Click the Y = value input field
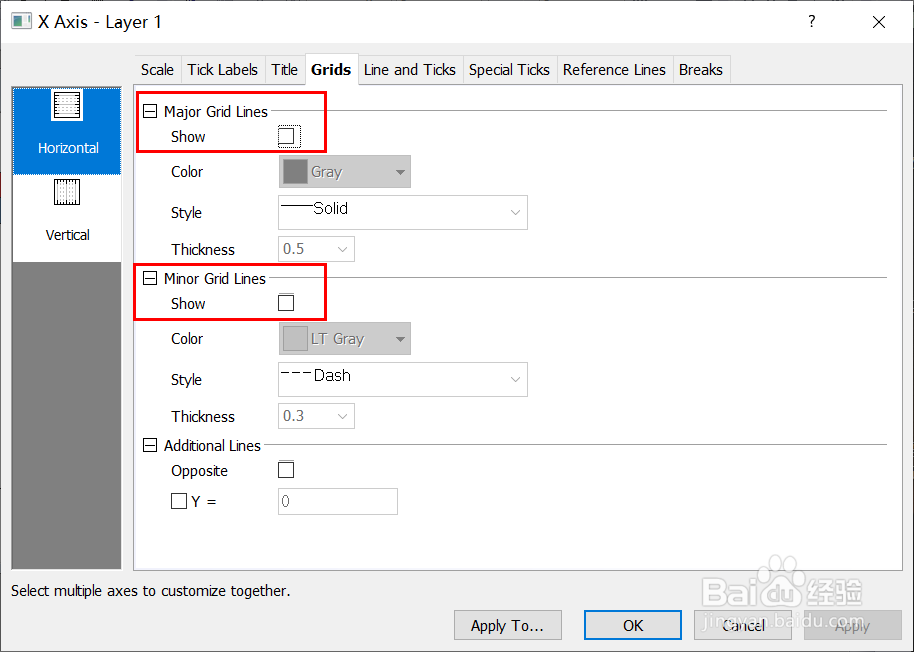The width and height of the screenshot is (914, 652). [x=337, y=502]
